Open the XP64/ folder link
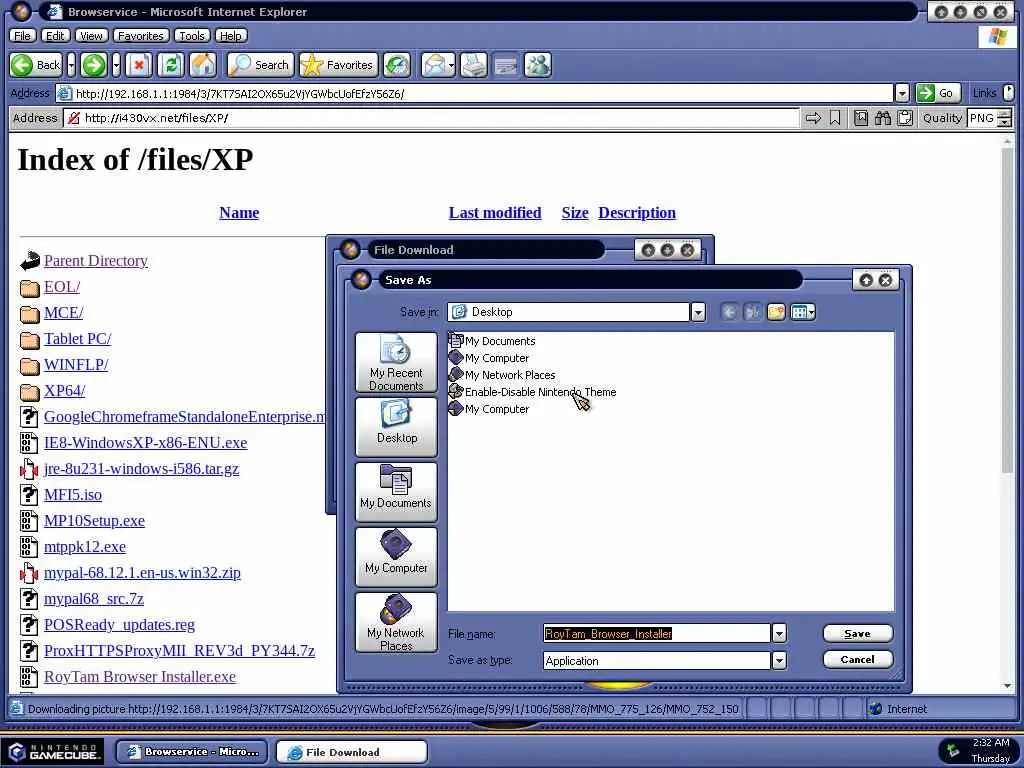 point(65,391)
